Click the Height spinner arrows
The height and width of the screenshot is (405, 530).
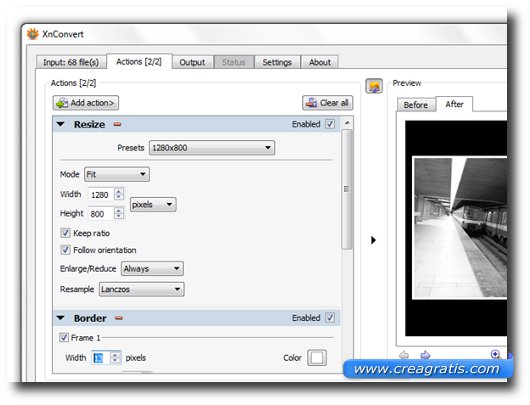point(119,213)
